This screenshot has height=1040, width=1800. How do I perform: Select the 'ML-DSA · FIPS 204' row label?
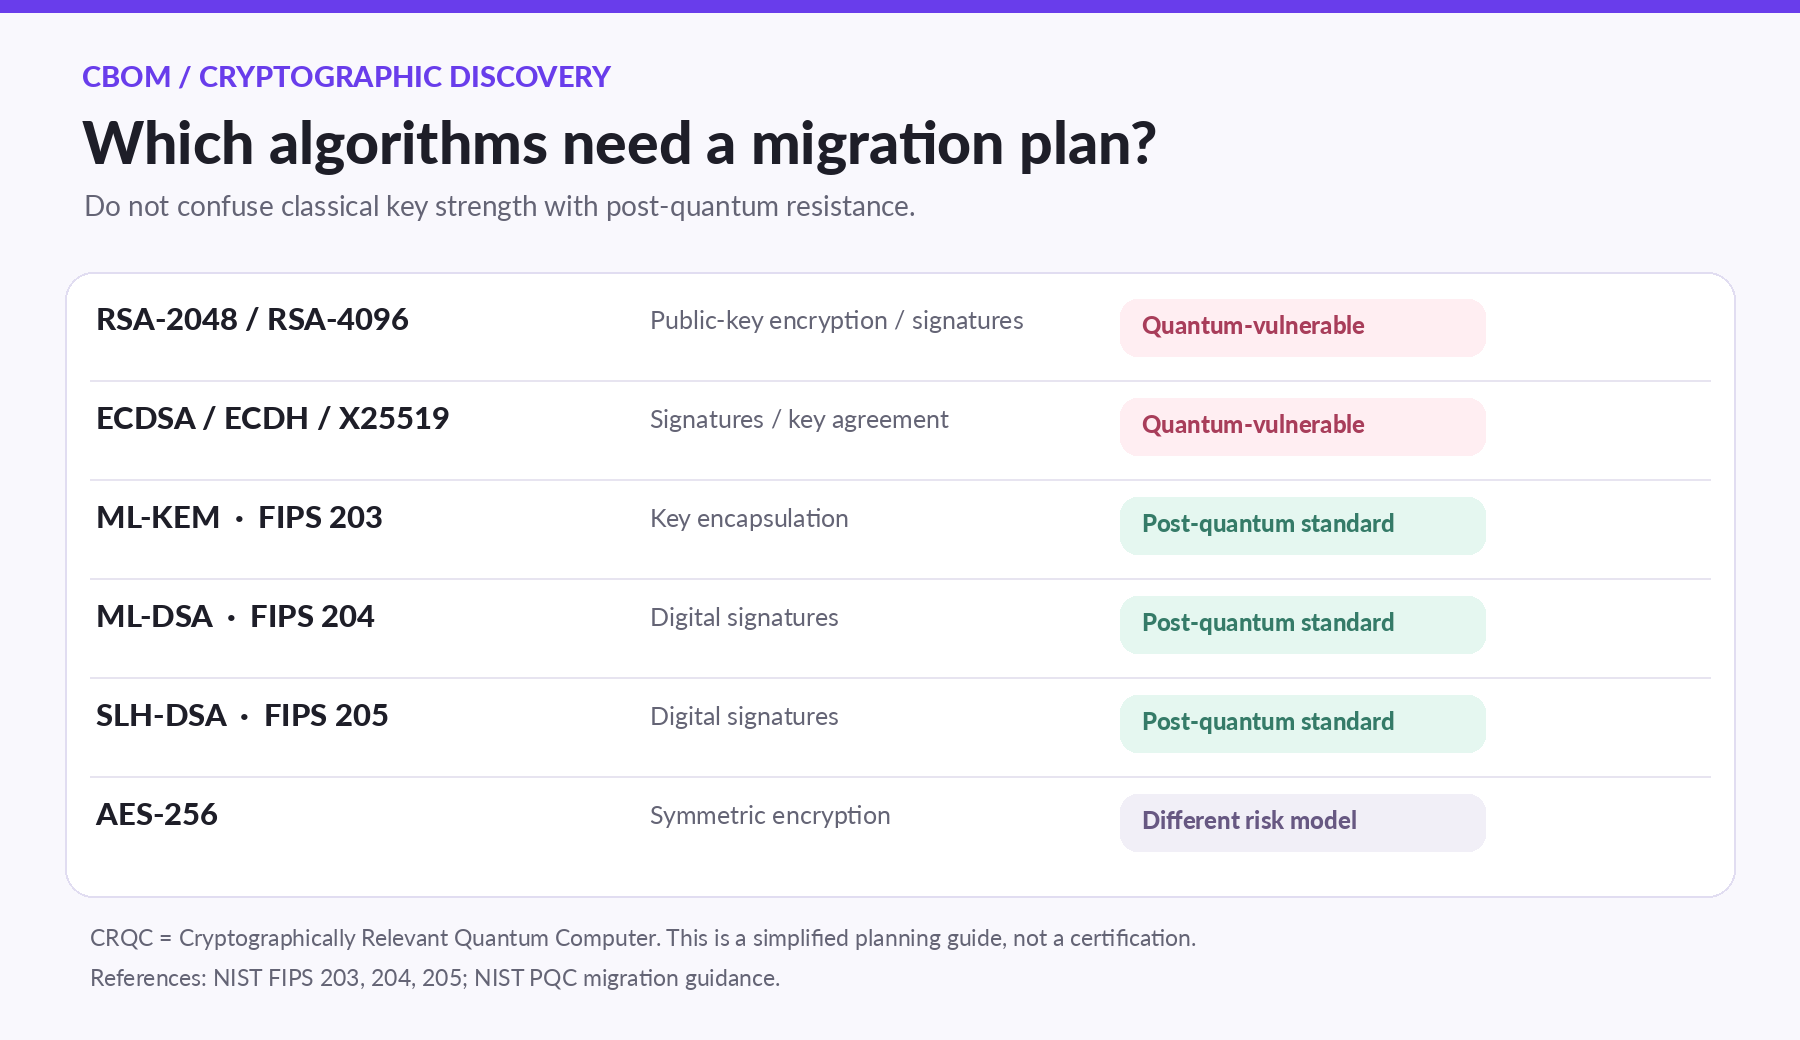[x=235, y=617]
